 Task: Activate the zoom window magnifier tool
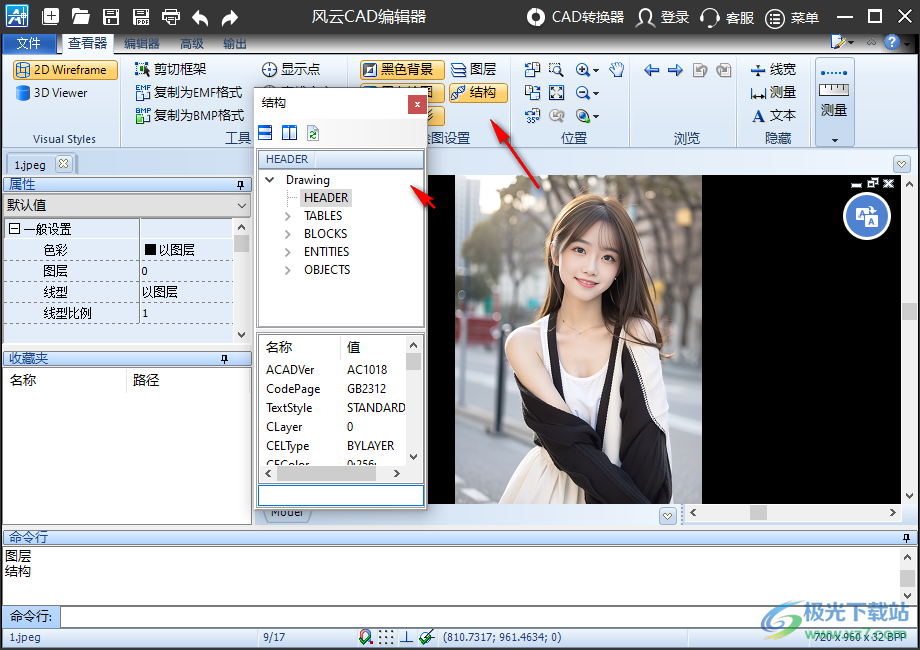click(x=556, y=70)
